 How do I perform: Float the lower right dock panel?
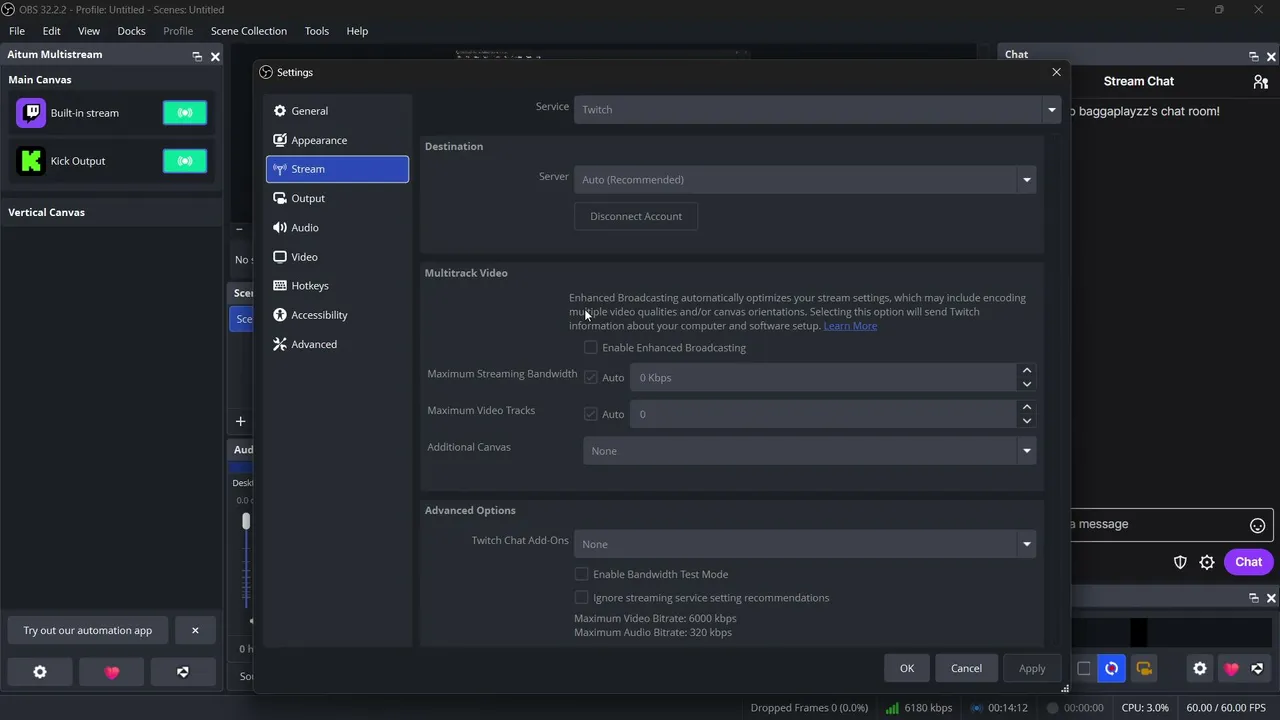[1254, 598]
